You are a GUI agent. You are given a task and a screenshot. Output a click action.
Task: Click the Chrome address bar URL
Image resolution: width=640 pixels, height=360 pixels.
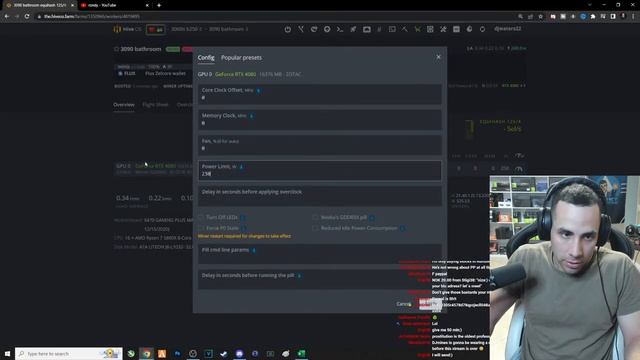[x=92, y=16]
